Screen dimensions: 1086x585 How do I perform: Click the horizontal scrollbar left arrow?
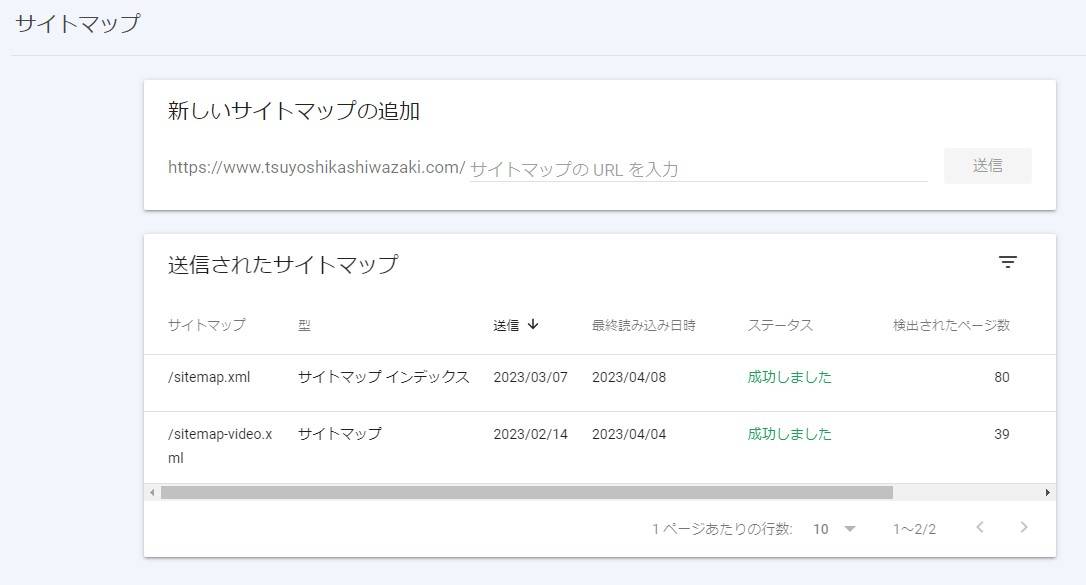coord(152,493)
